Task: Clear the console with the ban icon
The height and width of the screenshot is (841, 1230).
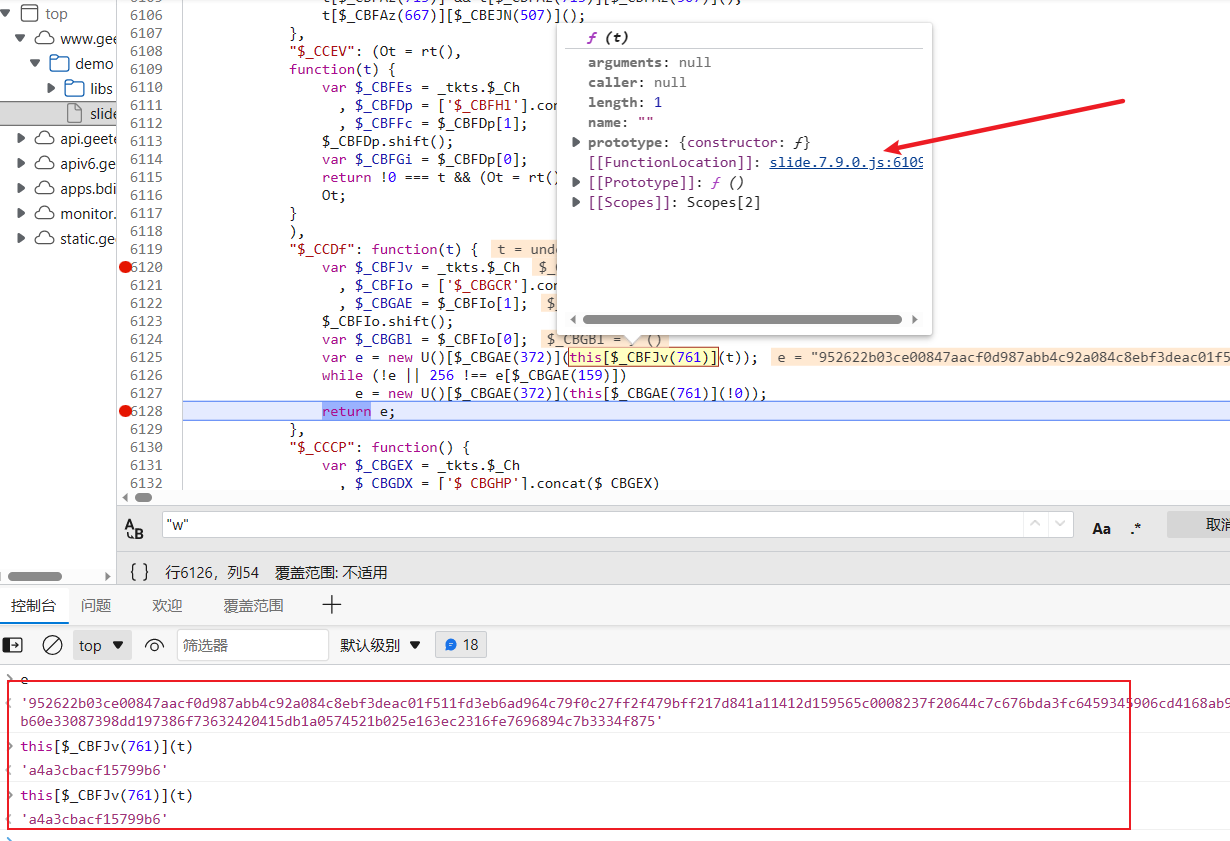Action: (x=52, y=645)
